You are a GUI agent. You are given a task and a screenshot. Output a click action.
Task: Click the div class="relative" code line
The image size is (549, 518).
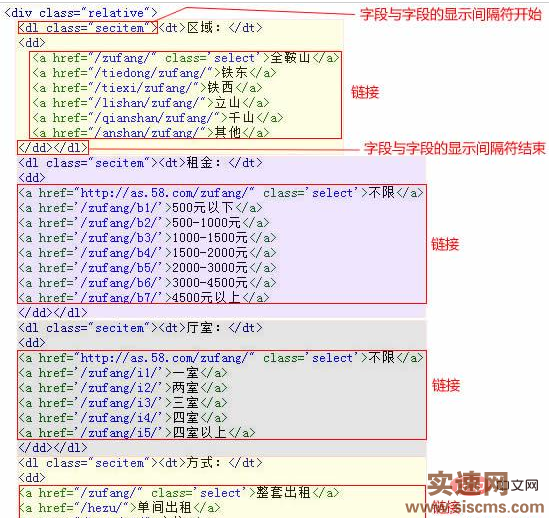[81, 13]
